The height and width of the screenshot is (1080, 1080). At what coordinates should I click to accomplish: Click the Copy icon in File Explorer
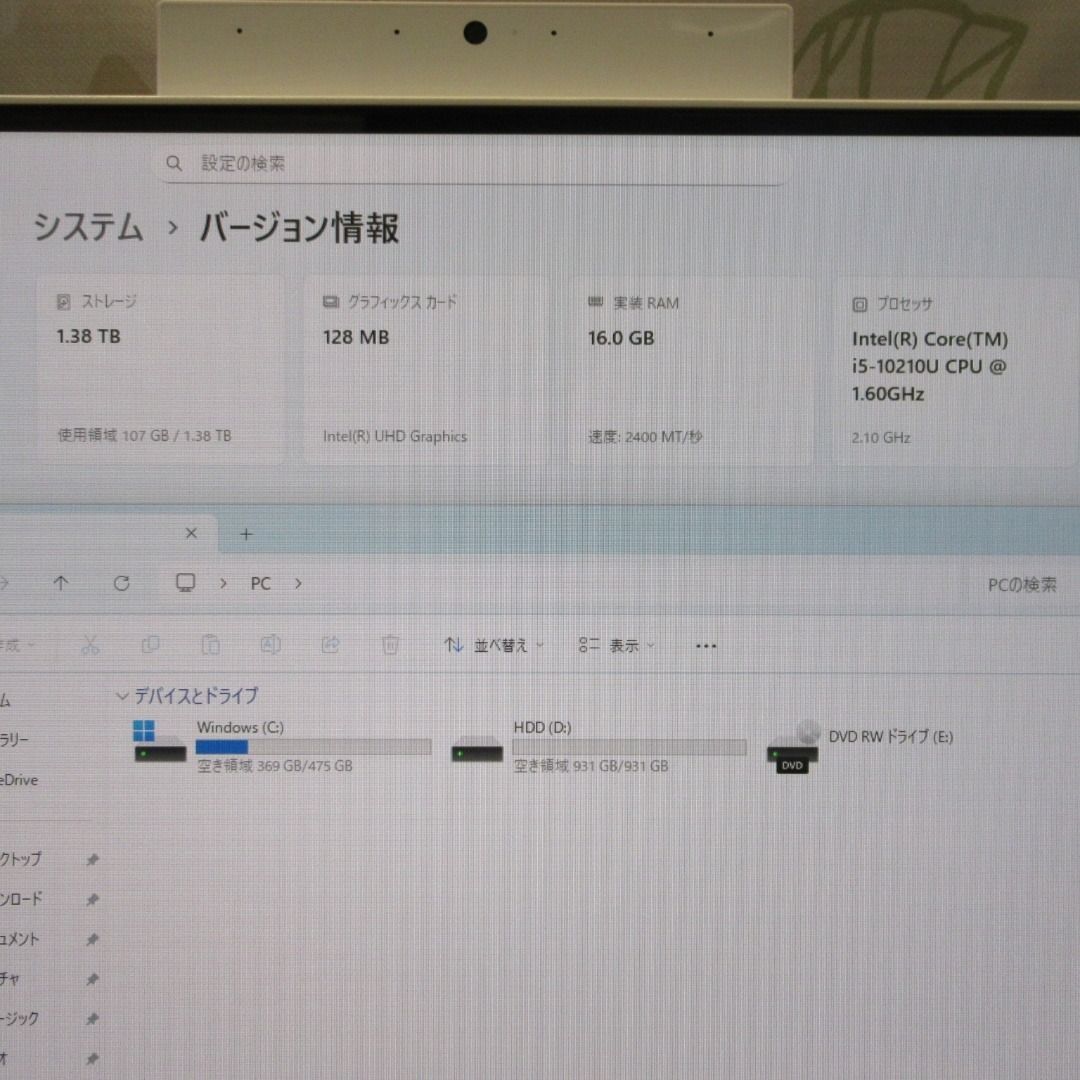coord(151,645)
